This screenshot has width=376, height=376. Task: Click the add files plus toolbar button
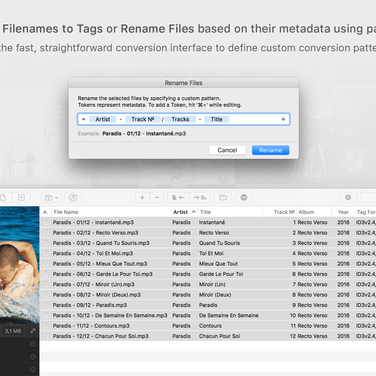(142, 197)
